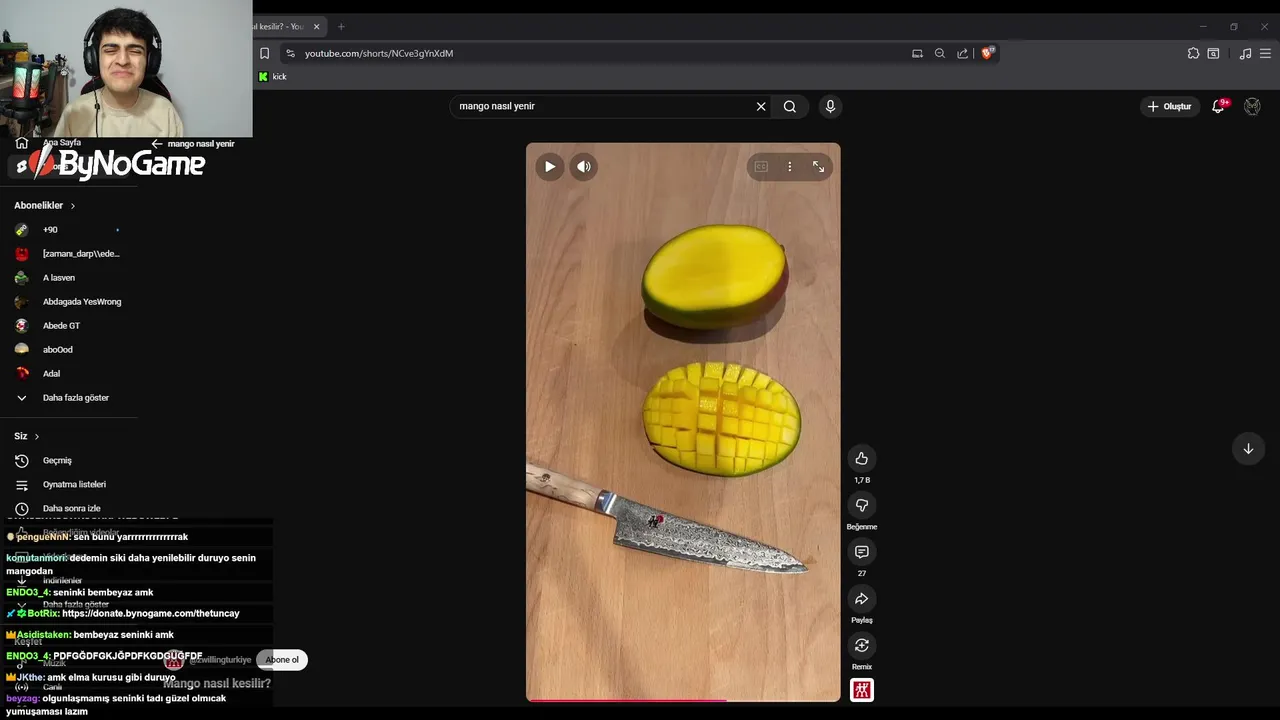Open the Short's three-dot options menu
Image resolution: width=1280 pixels, height=720 pixels.
(x=790, y=167)
